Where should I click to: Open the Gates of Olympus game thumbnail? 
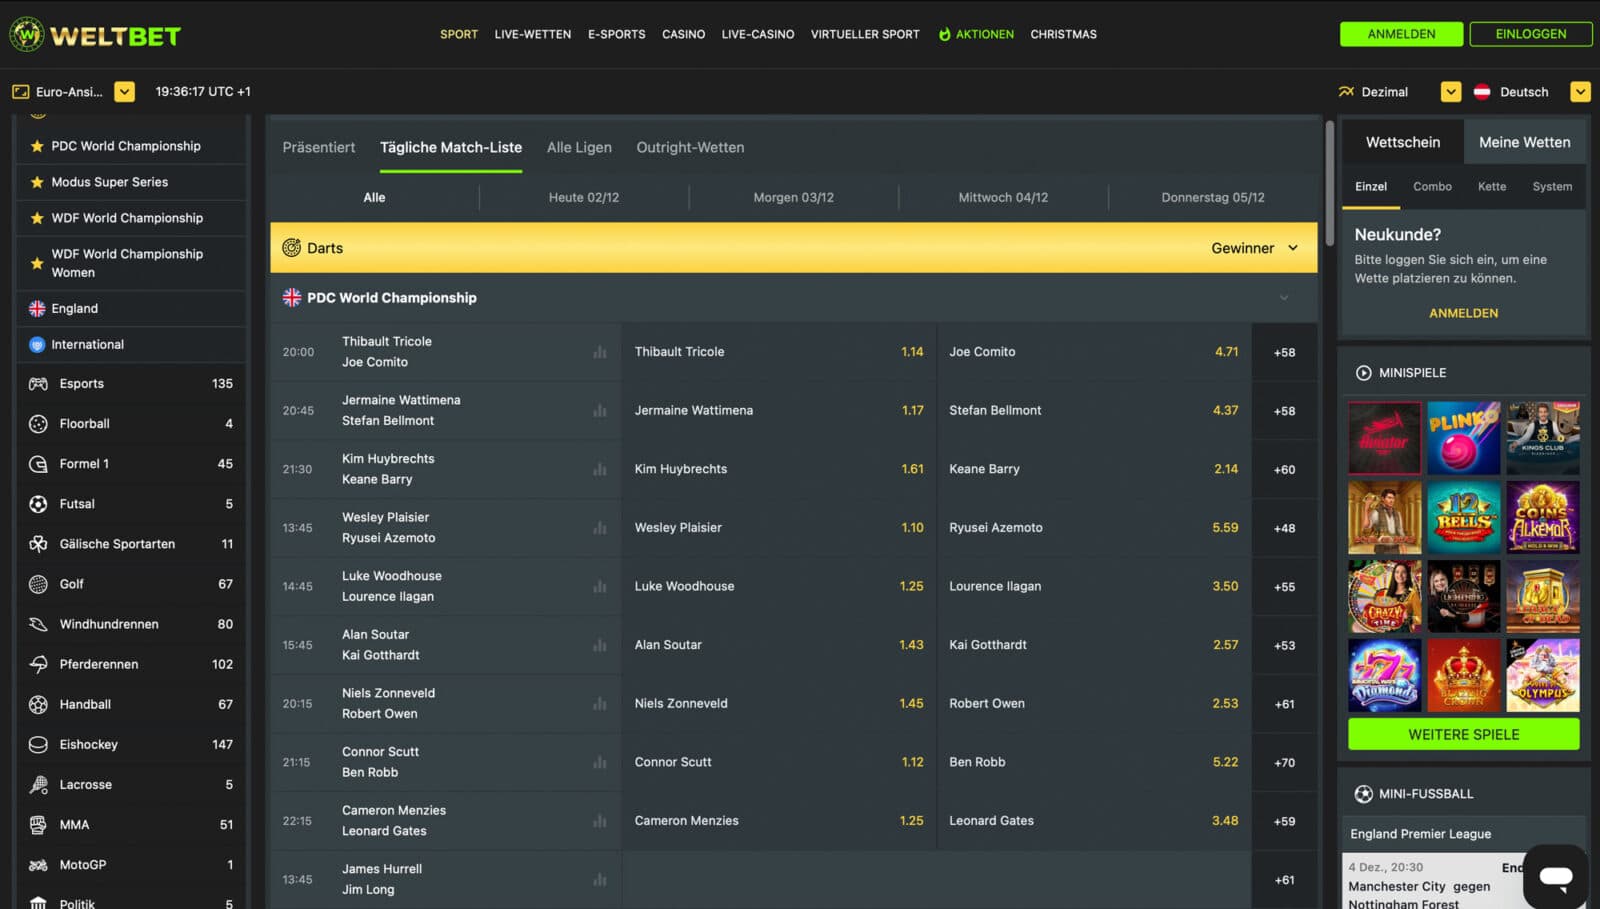(x=1543, y=676)
